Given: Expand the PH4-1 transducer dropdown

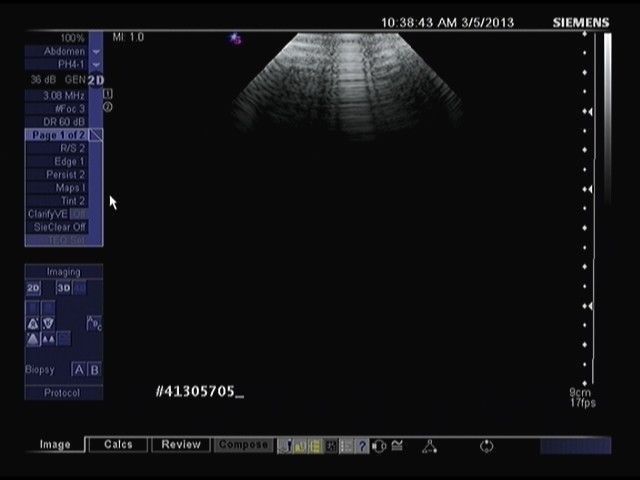Looking at the screenshot, I should [96, 64].
